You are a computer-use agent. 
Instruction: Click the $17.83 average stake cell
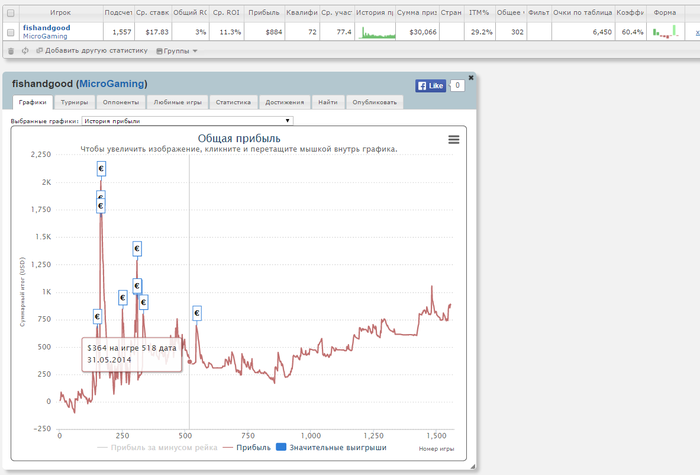152,32
